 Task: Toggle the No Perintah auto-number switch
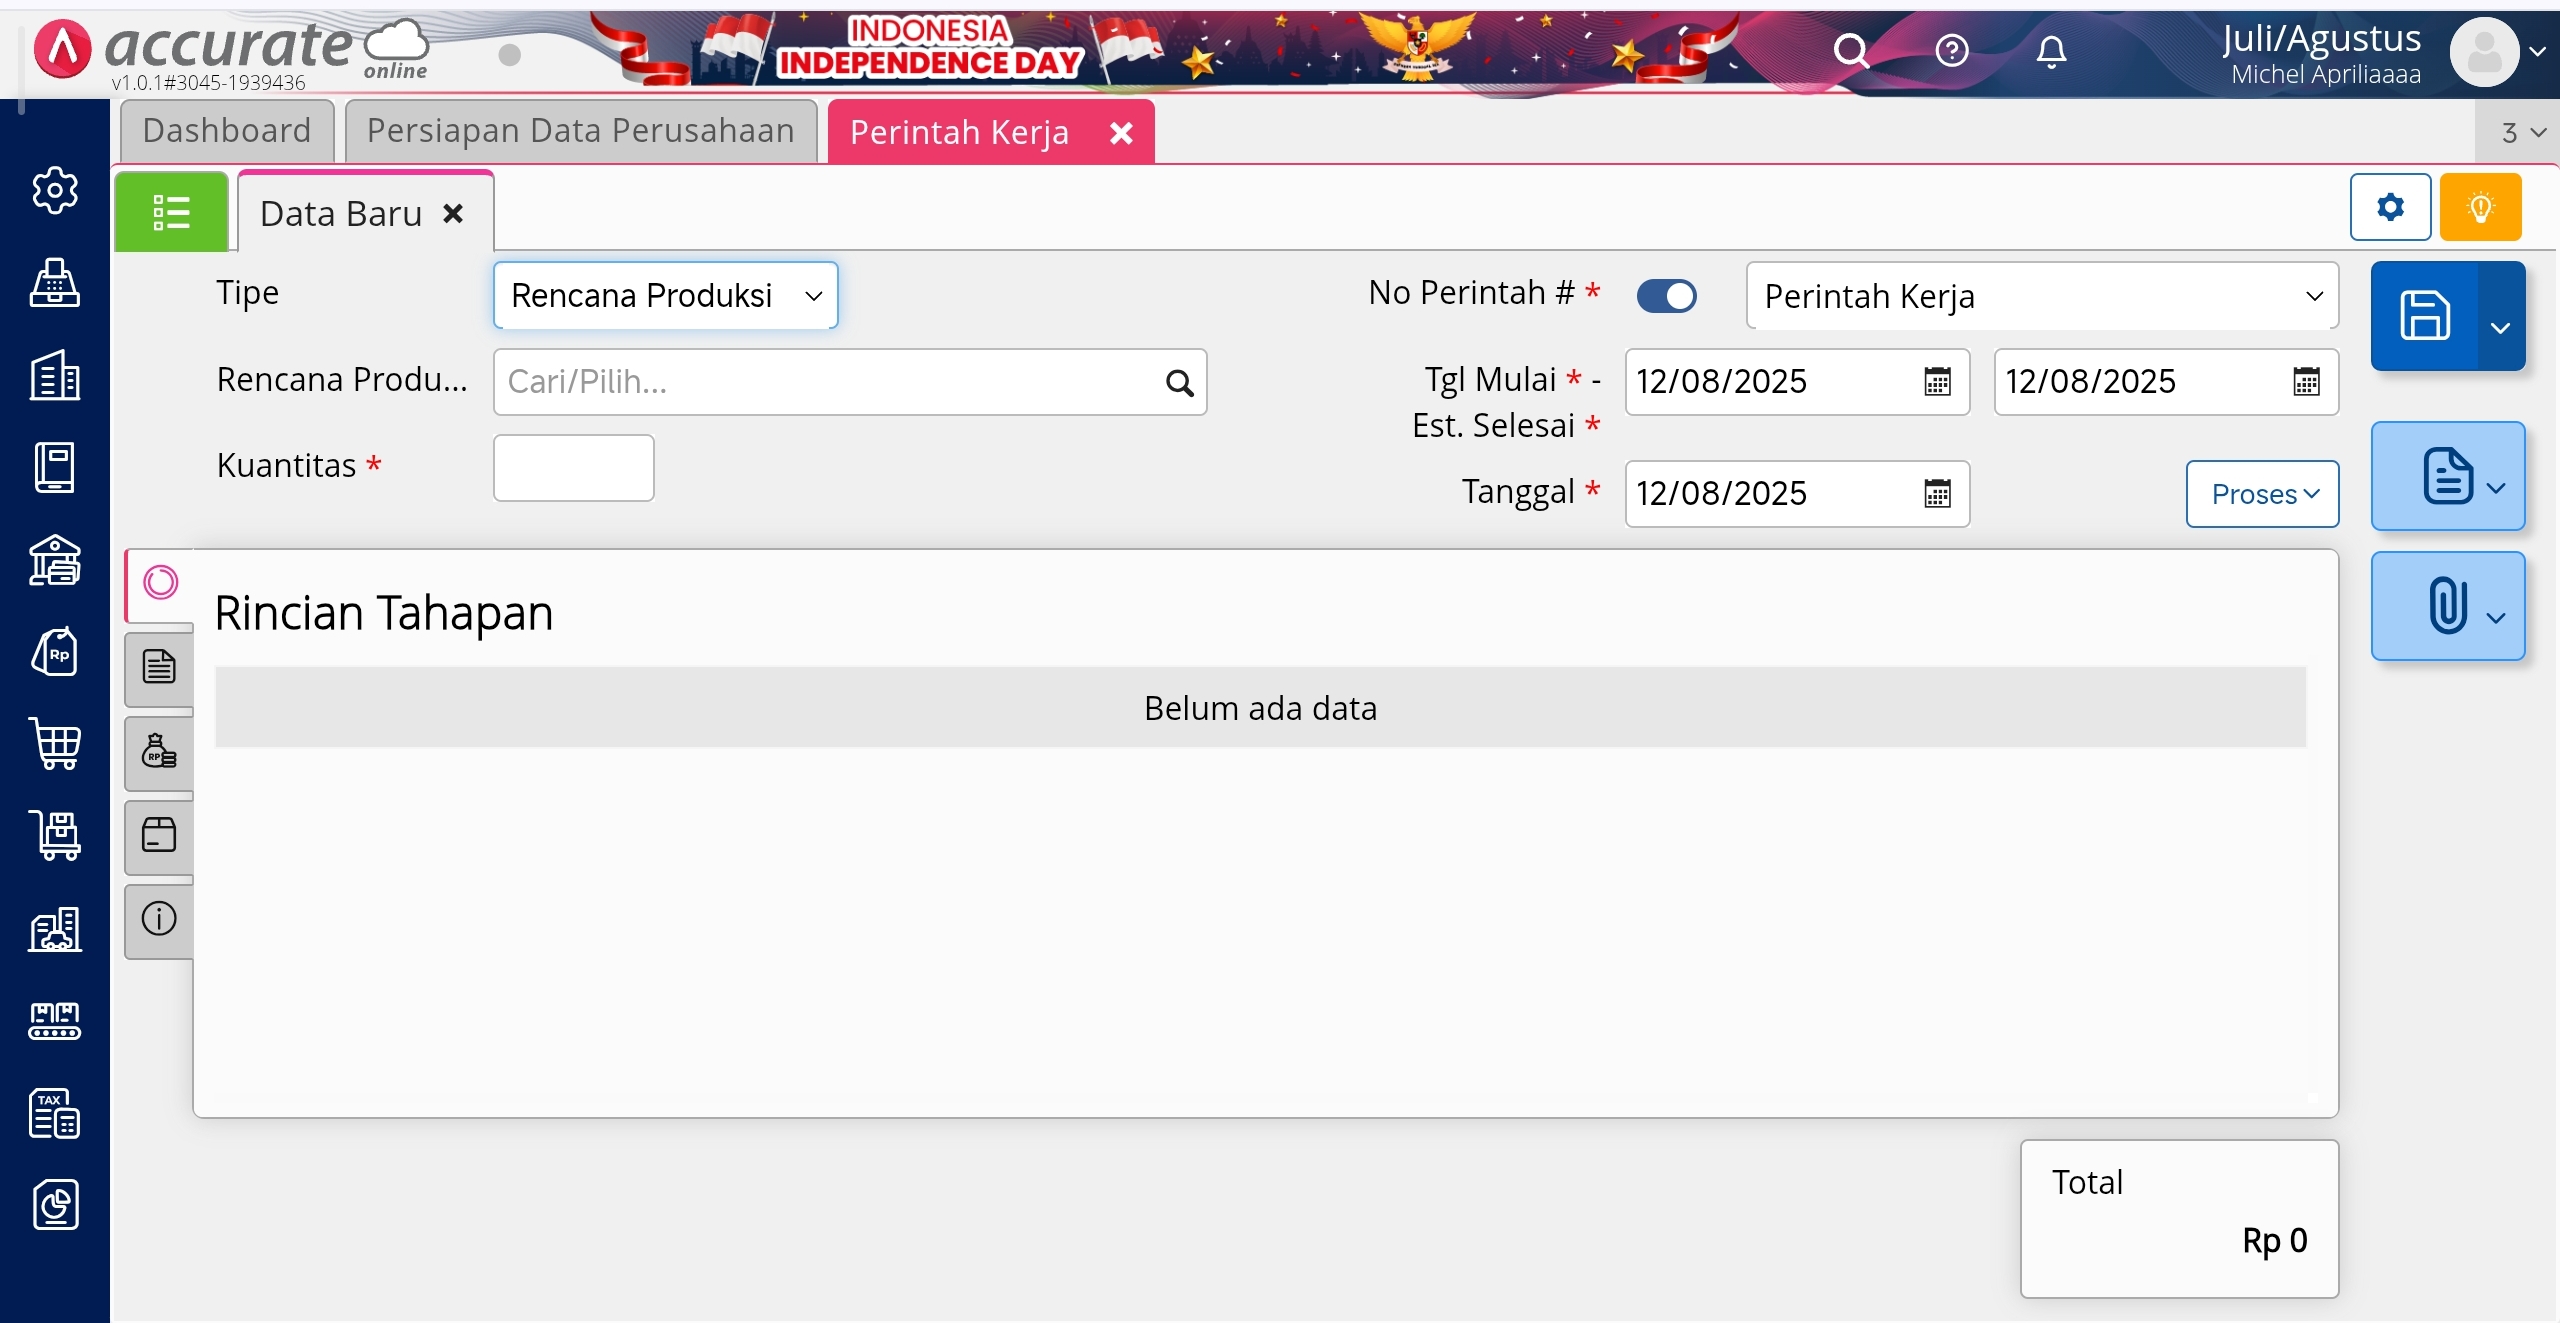[1666, 296]
